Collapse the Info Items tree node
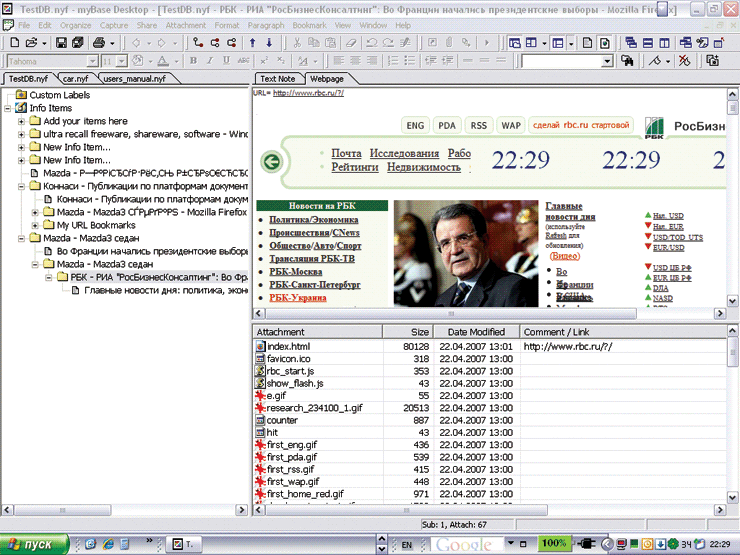740x555 pixels. (8, 109)
